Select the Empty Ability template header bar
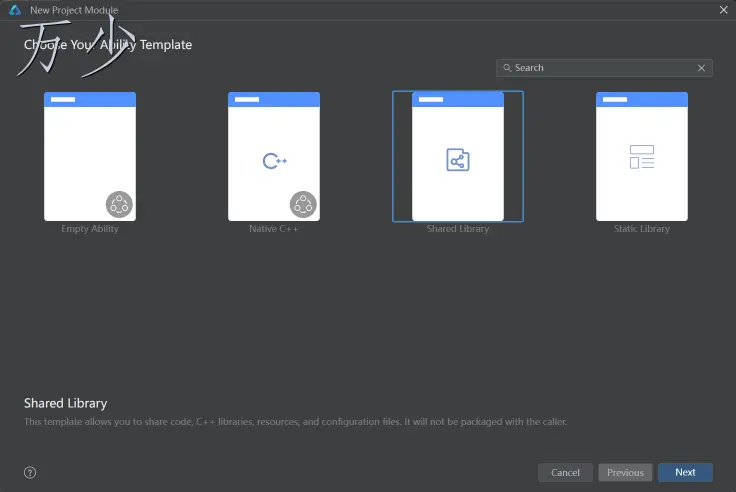This screenshot has height=492, width=736. [x=90, y=100]
